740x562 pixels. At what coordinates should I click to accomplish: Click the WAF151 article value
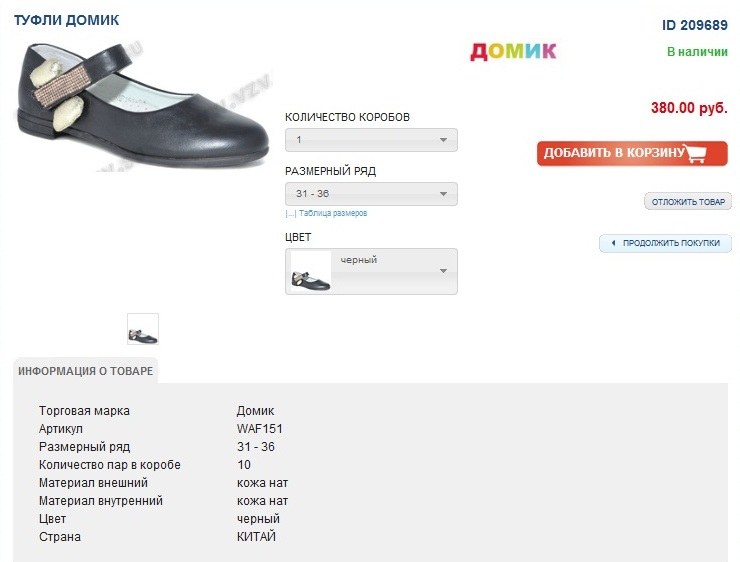coord(260,429)
